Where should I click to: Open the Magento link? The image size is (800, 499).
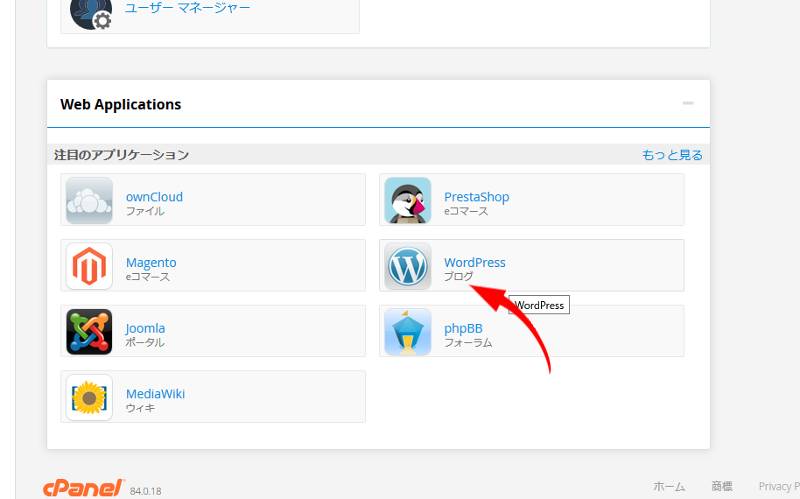pos(151,263)
